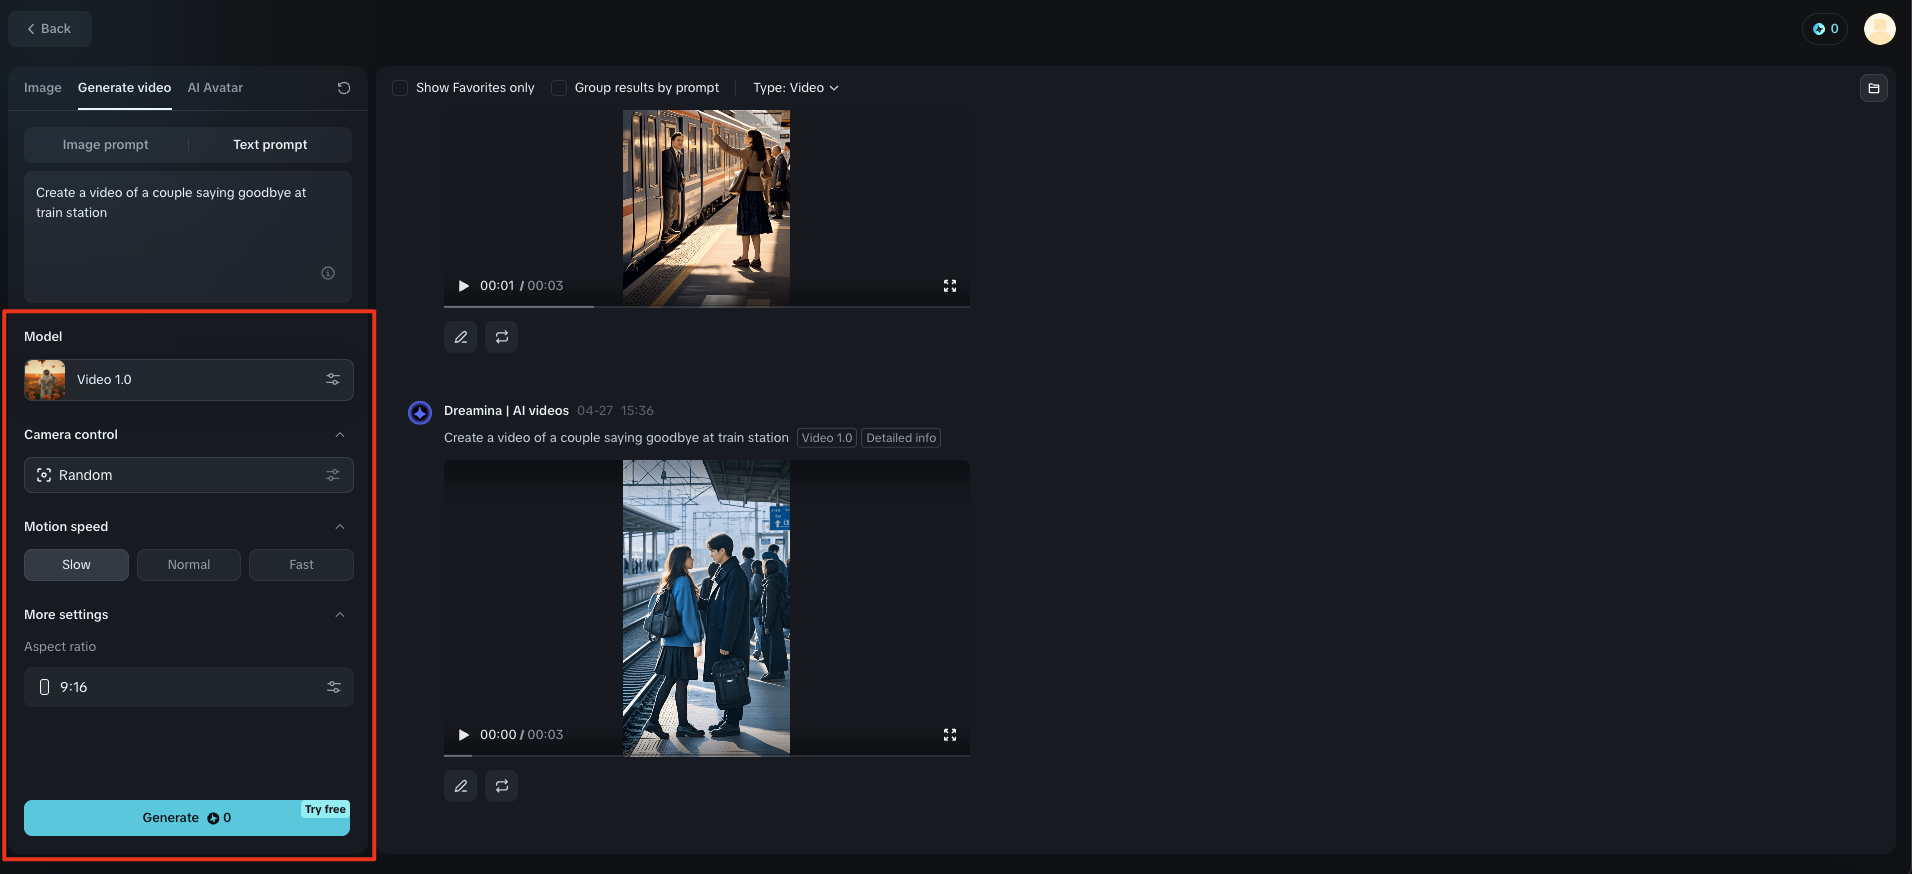This screenshot has width=1912, height=874.
Task: Click the Dreamina logo icon beside AI videos
Action: [420, 412]
